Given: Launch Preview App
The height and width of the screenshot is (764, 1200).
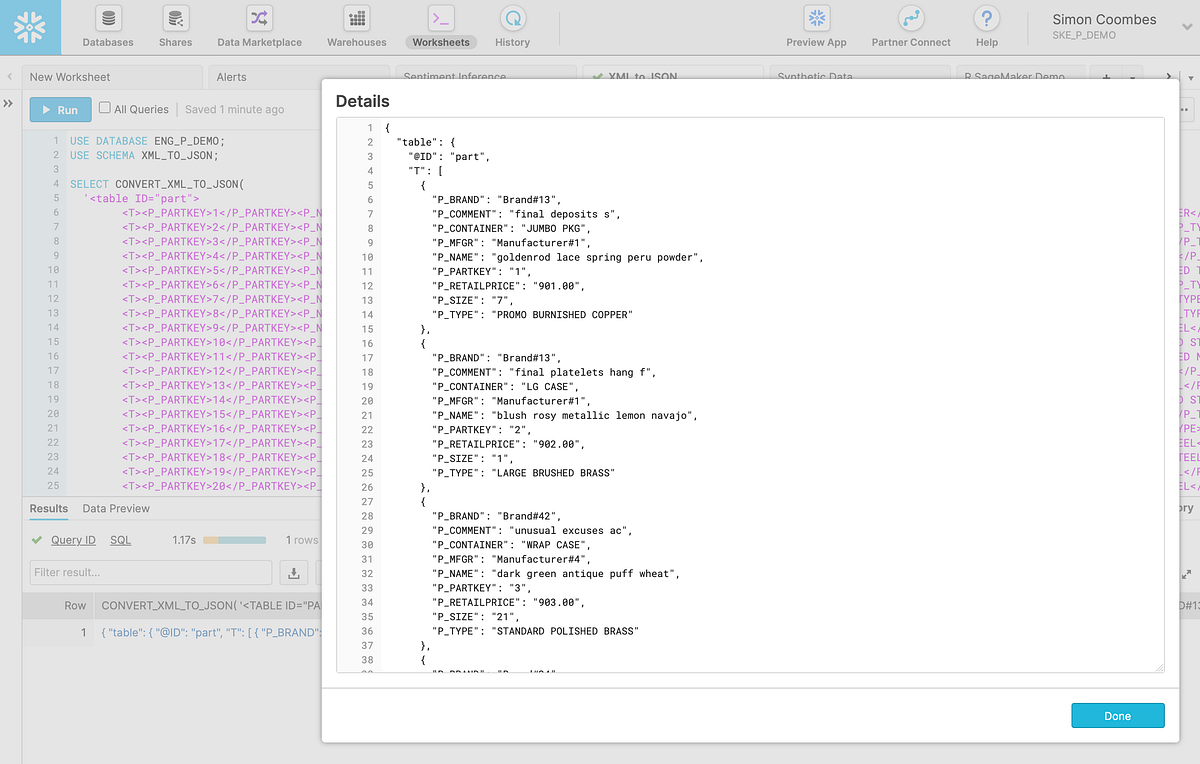Looking at the screenshot, I should pyautogui.click(x=817, y=26).
